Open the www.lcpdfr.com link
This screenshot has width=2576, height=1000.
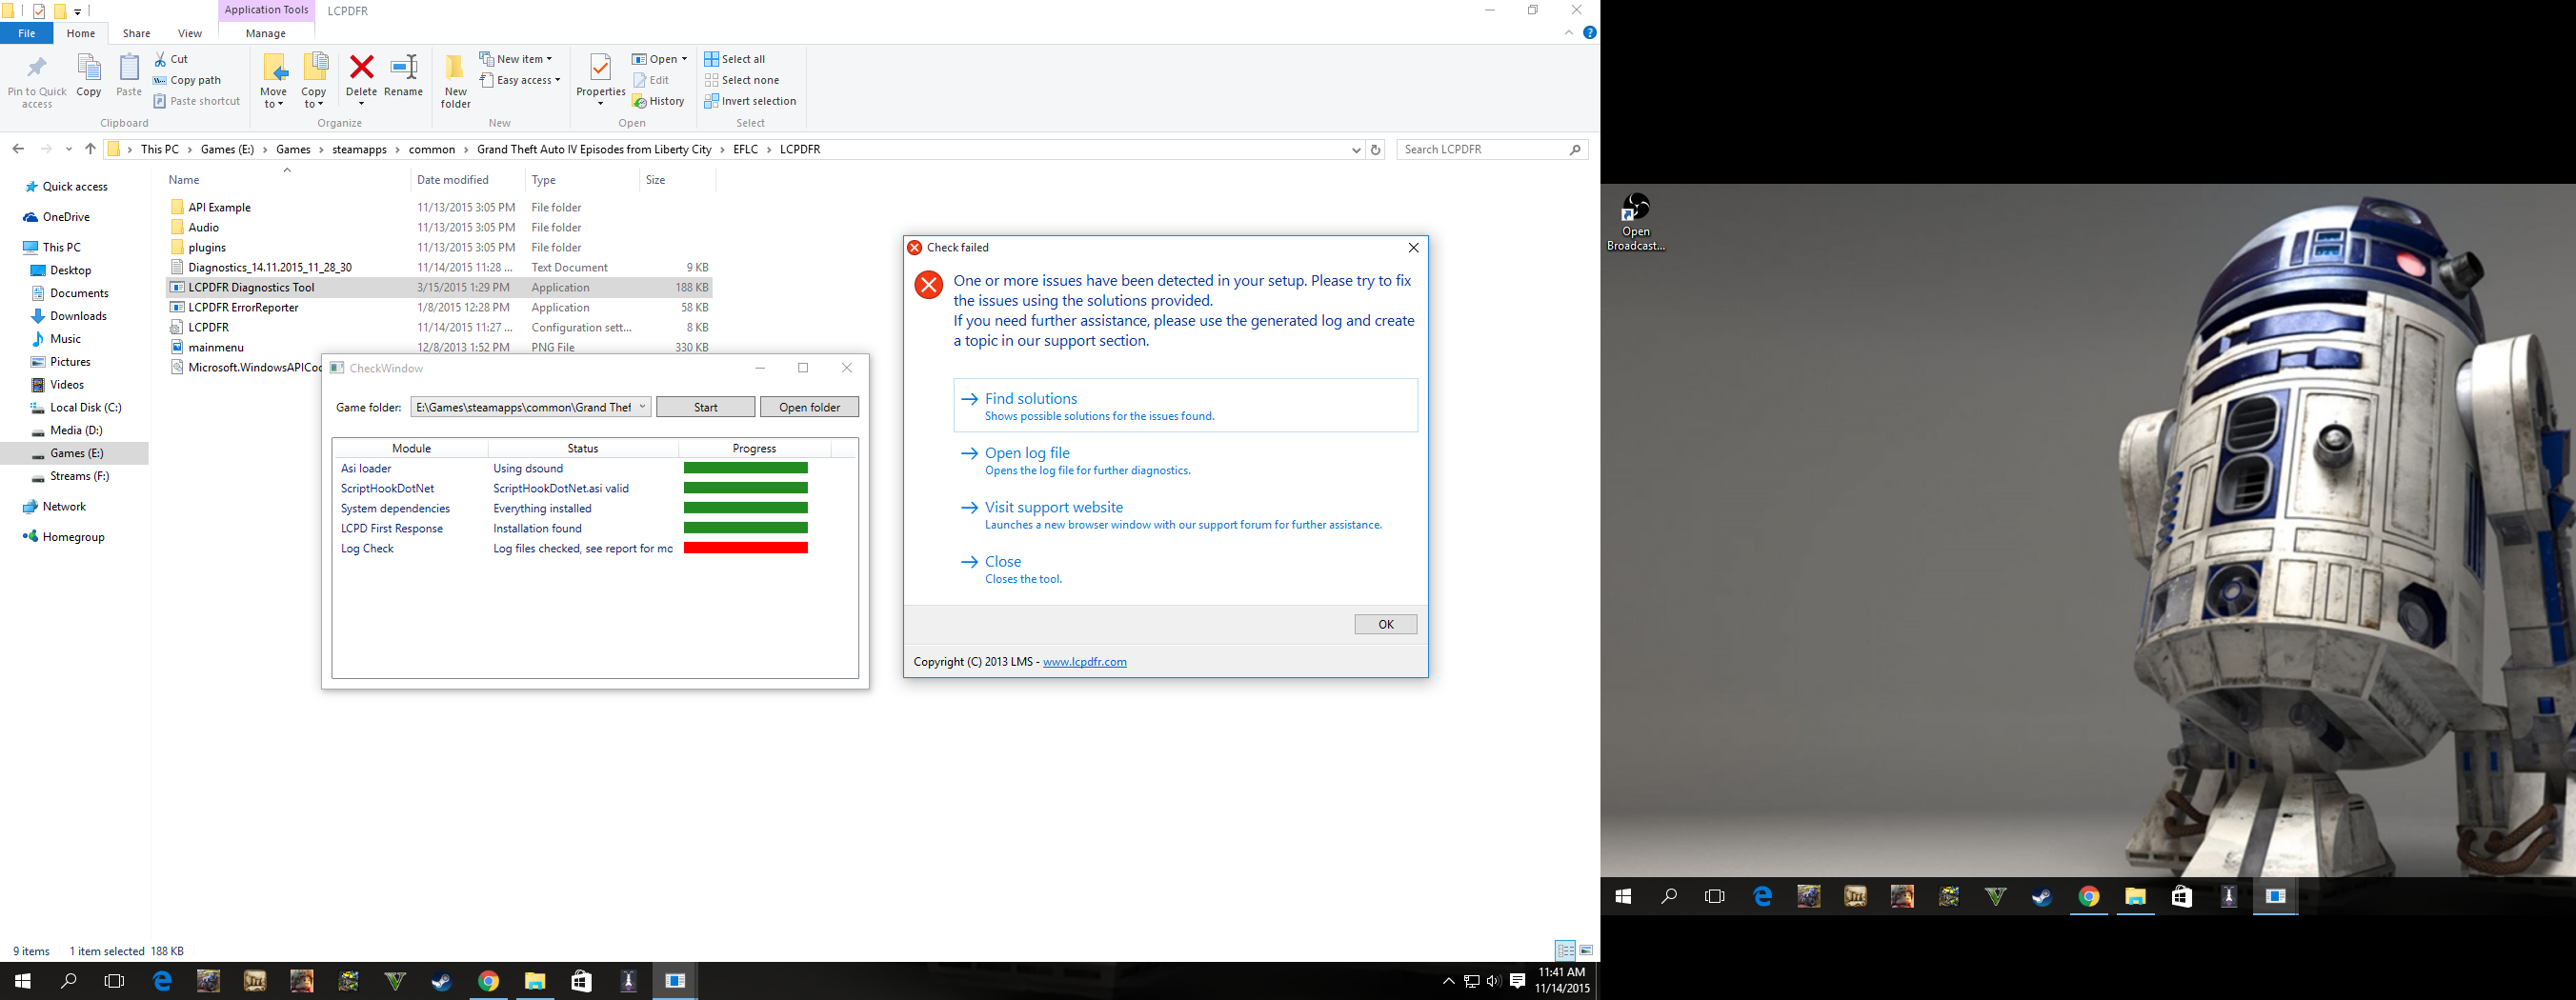tap(1085, 661)
